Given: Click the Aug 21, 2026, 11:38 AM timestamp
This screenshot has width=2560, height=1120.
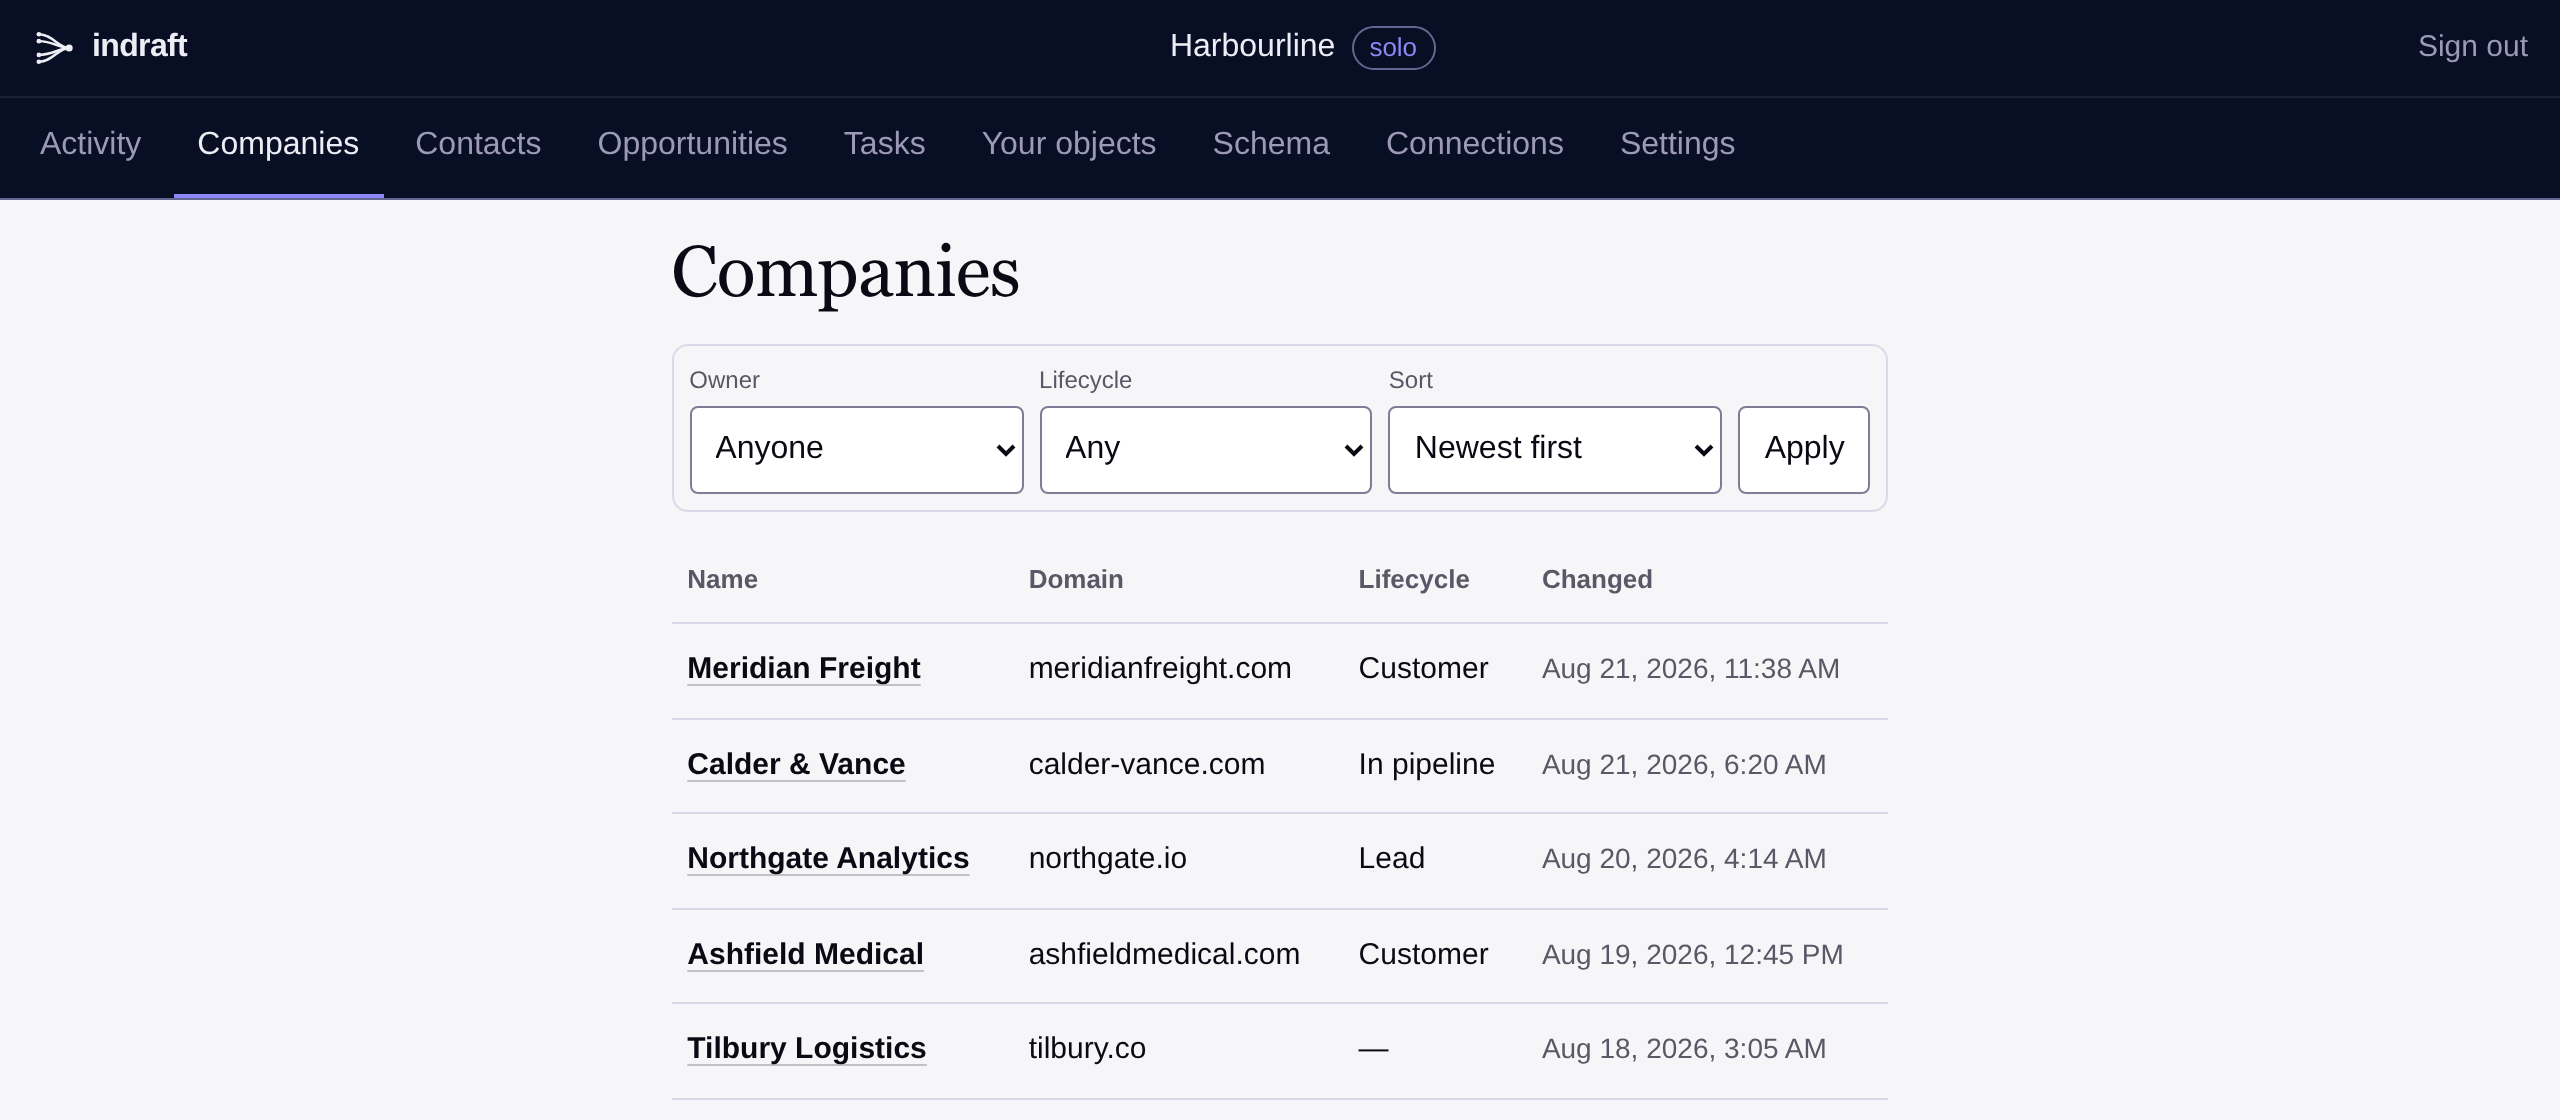Looking at the screenshot, I should (1690, 668).
